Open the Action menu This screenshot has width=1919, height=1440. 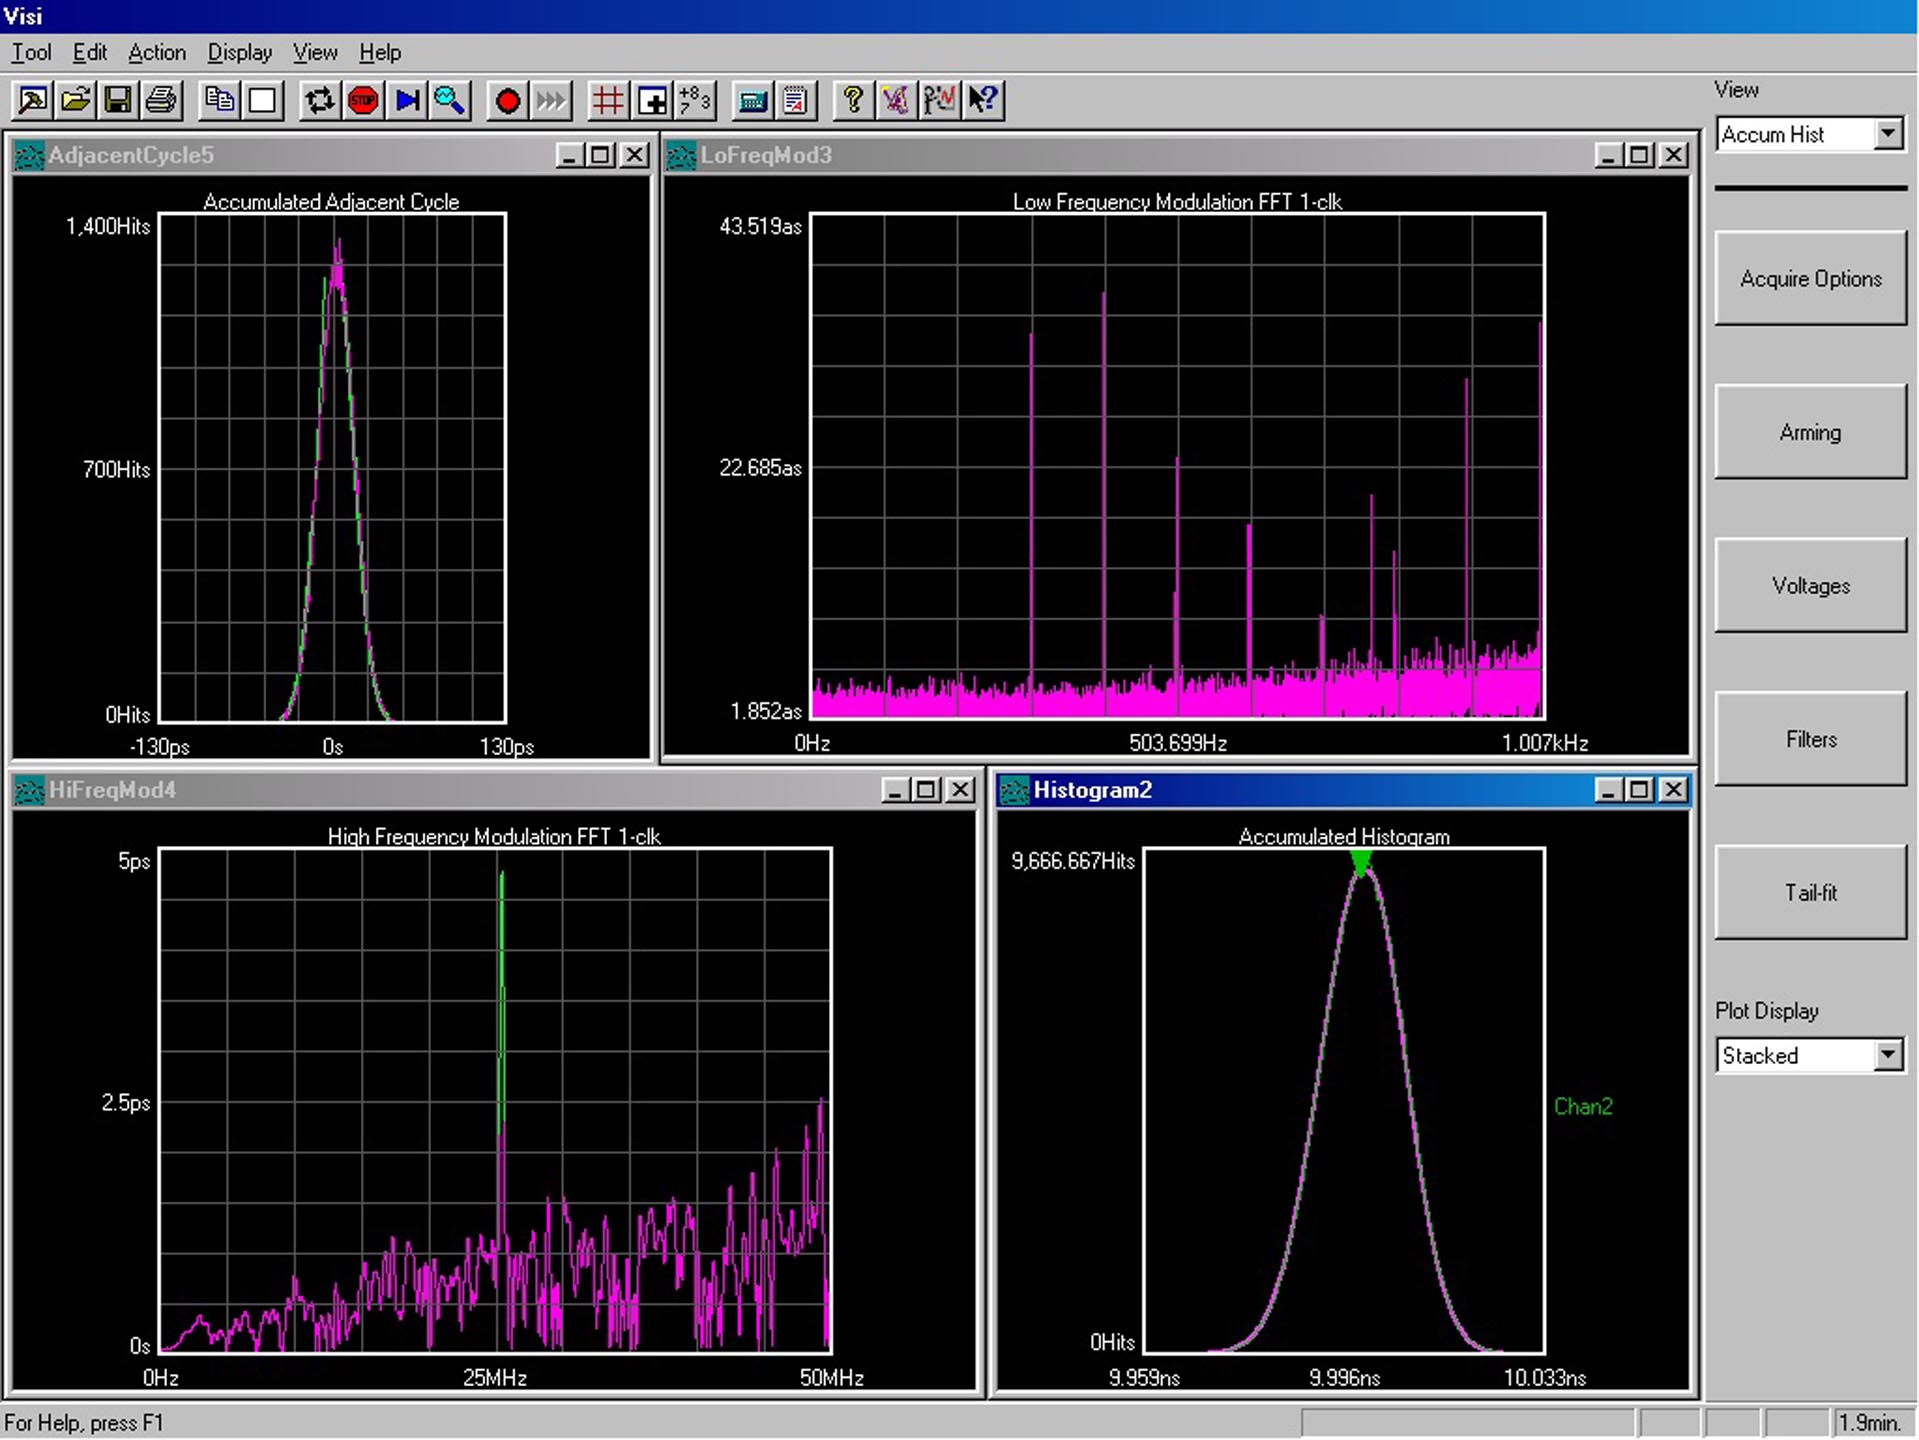(x=157, y=52)
